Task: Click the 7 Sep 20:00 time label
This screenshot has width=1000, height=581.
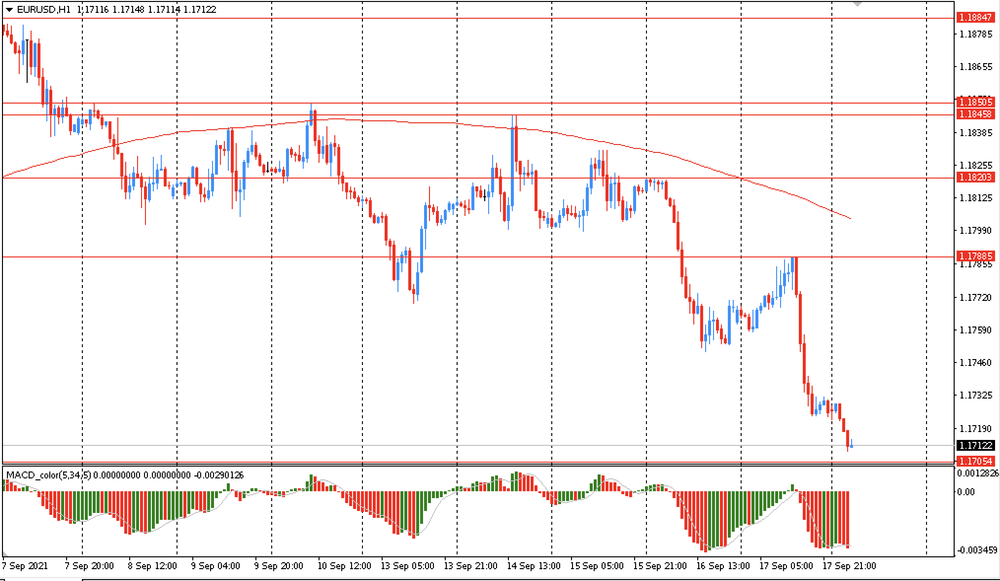Action: pyautogui.click(x=90, y=566)
